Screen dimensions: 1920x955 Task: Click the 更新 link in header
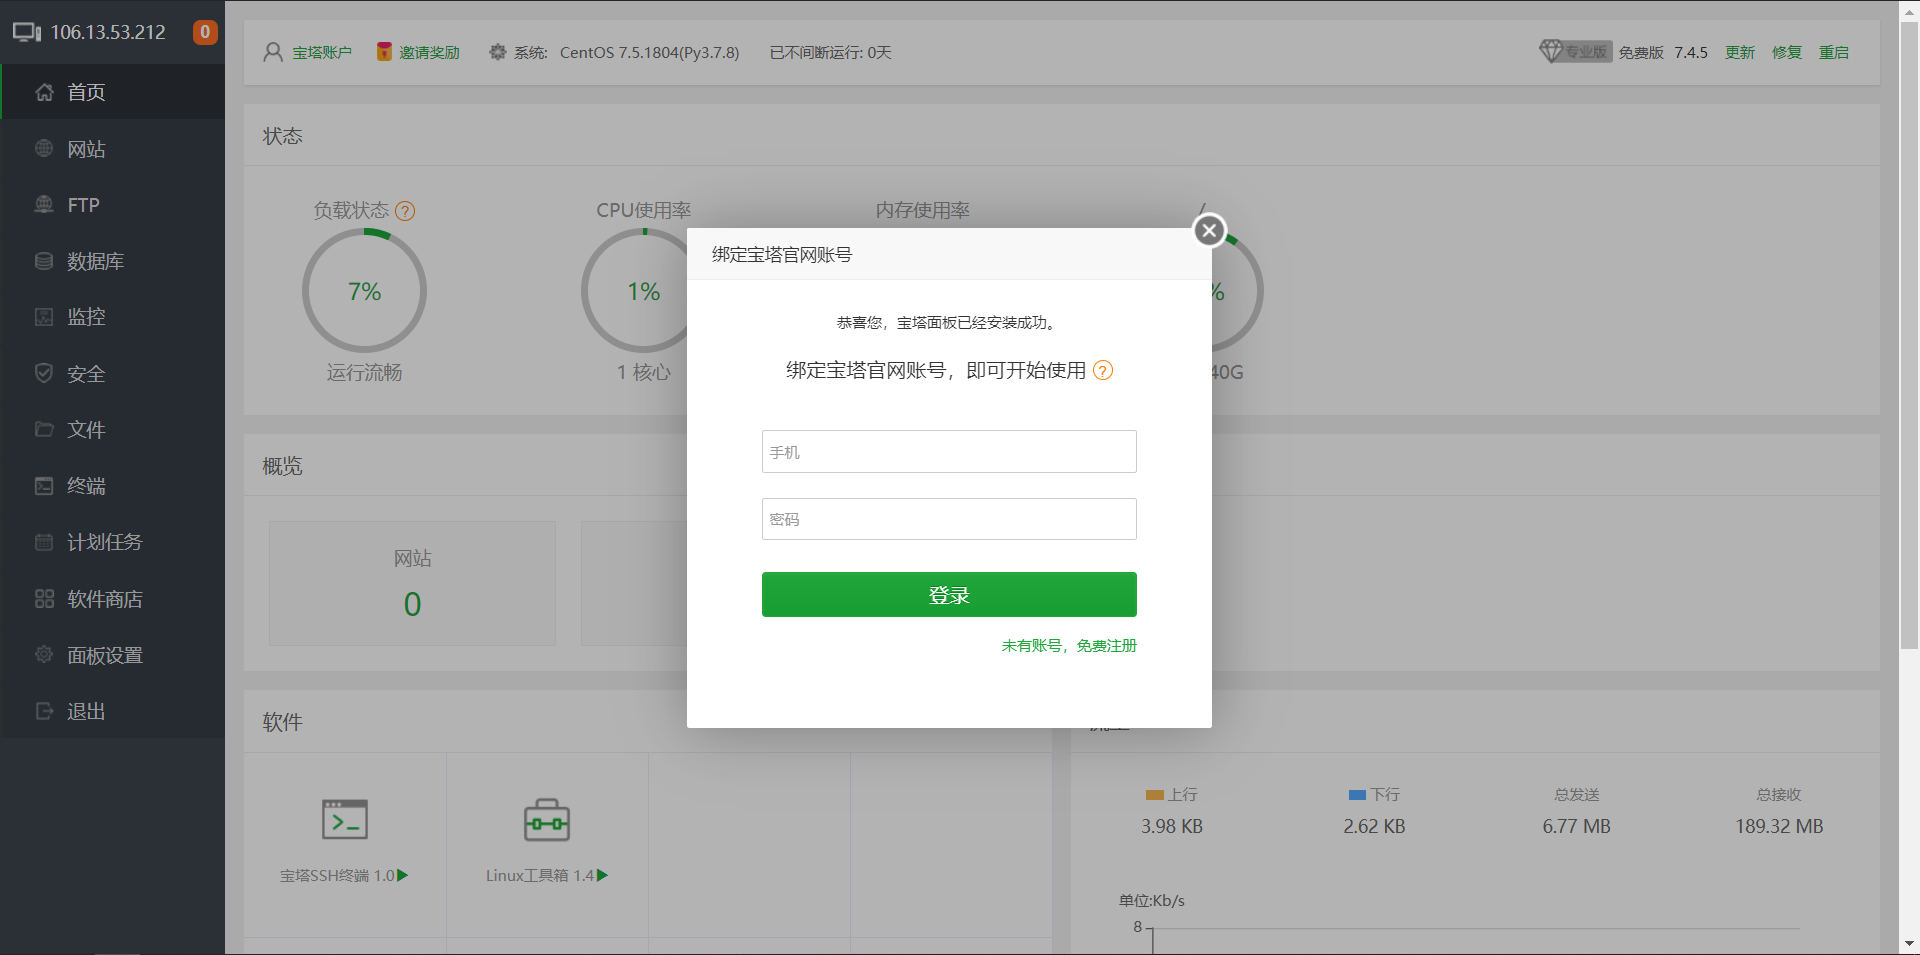pos(1740,52)
